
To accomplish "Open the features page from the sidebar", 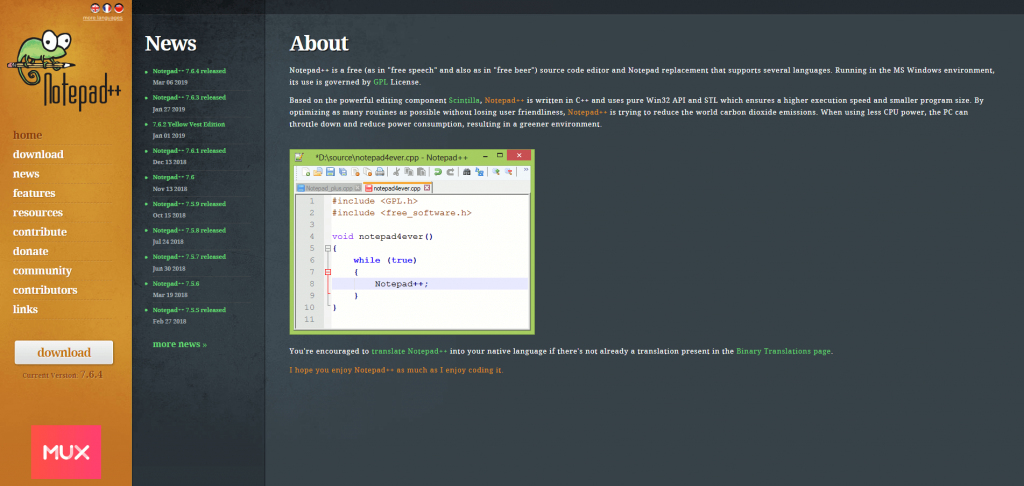I will pos(34,193).
